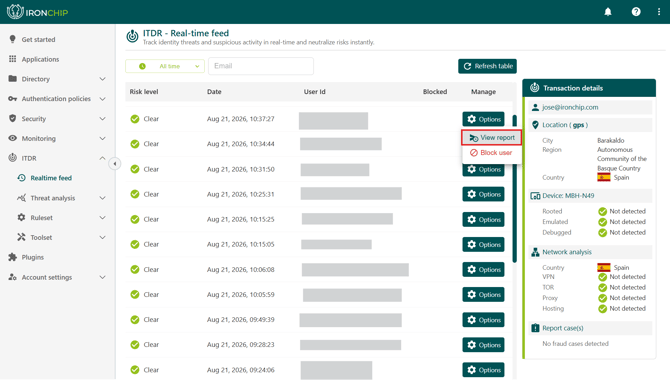This screenshot has width=670, height=380.
Task: Click the Blocked column header
Action: pyautogui.click(x=435, y=91)
